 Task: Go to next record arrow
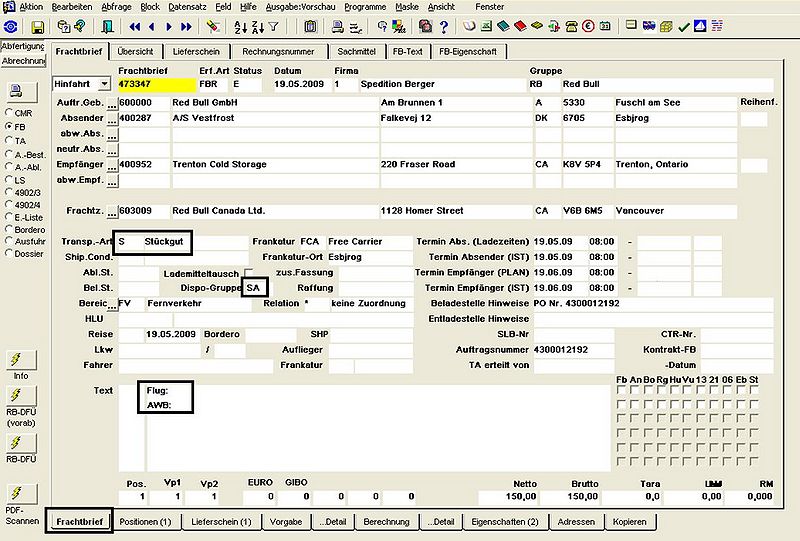(169, 27)
